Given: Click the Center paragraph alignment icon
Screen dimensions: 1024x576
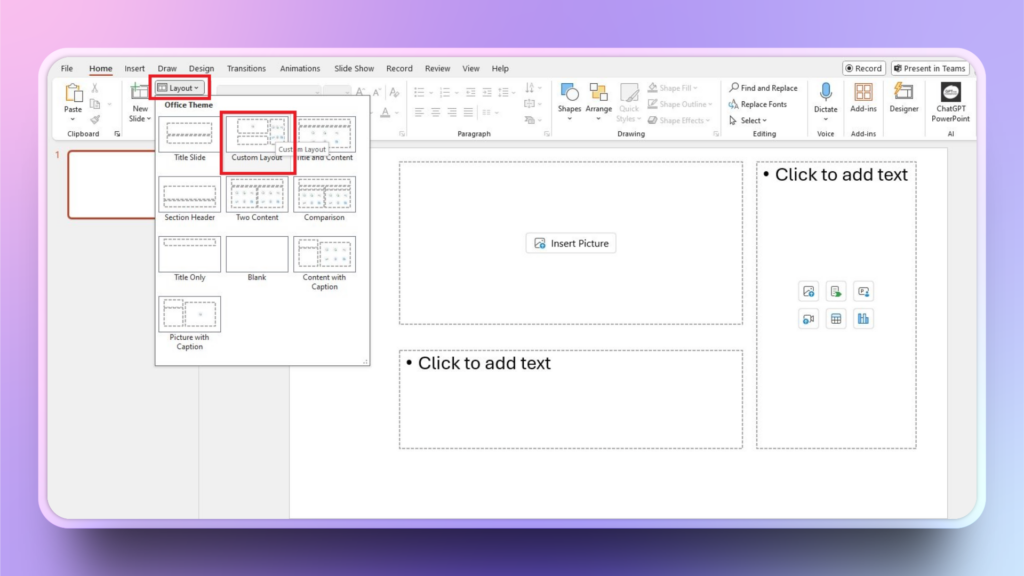Looking at the screenshot, I should click(x=436, y=112).
